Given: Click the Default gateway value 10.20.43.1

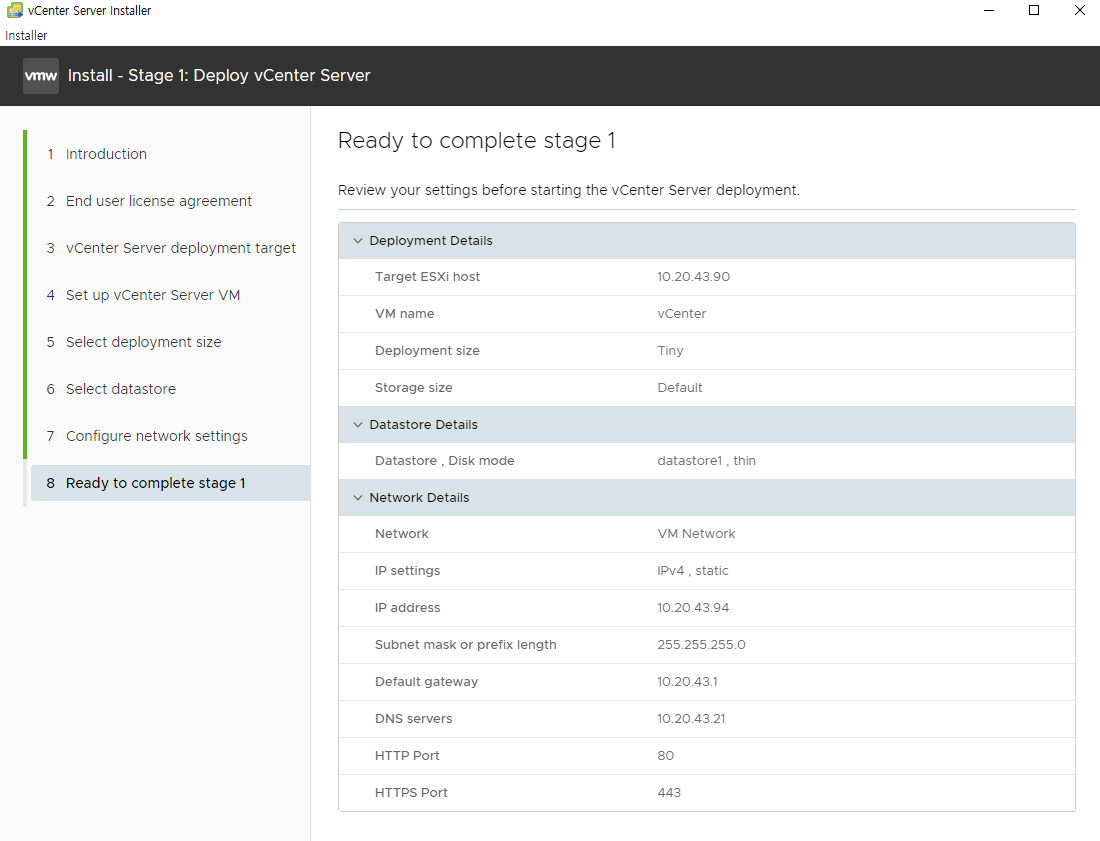Looking at the screenshot, I should pyautogui.click(x=687, y=682).
